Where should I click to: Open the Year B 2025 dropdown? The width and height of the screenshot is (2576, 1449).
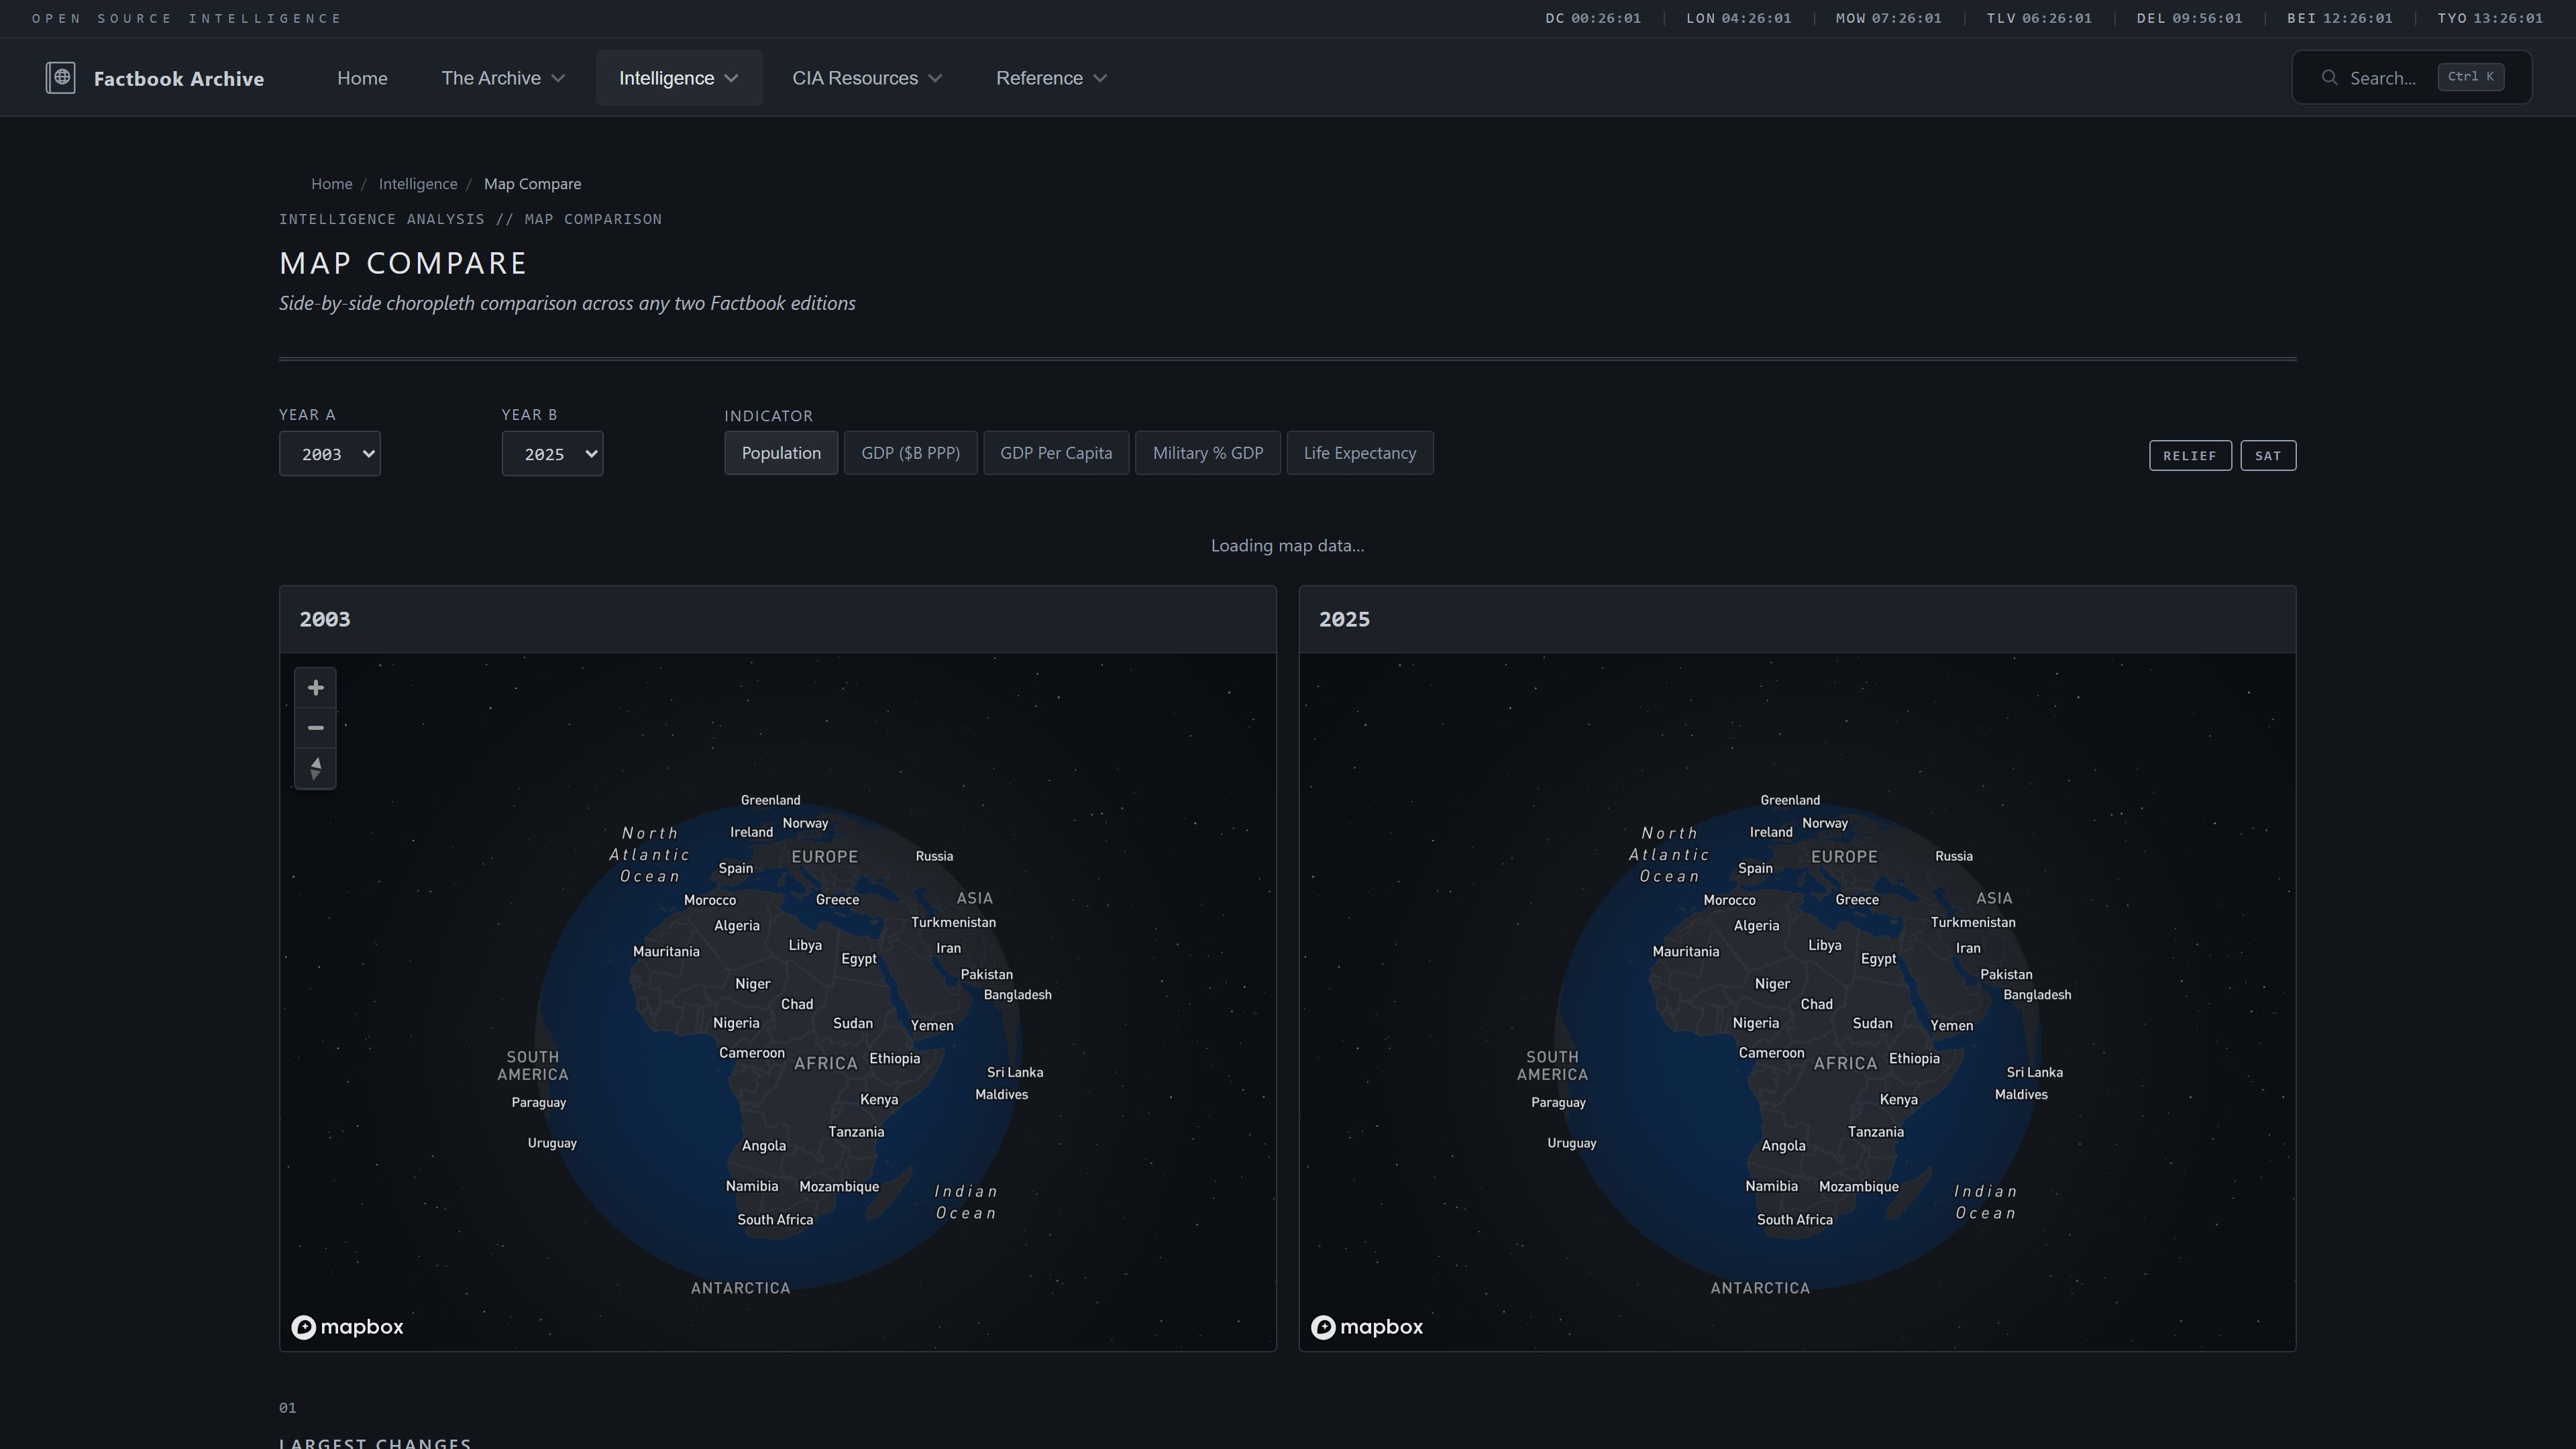click(552, 454)
